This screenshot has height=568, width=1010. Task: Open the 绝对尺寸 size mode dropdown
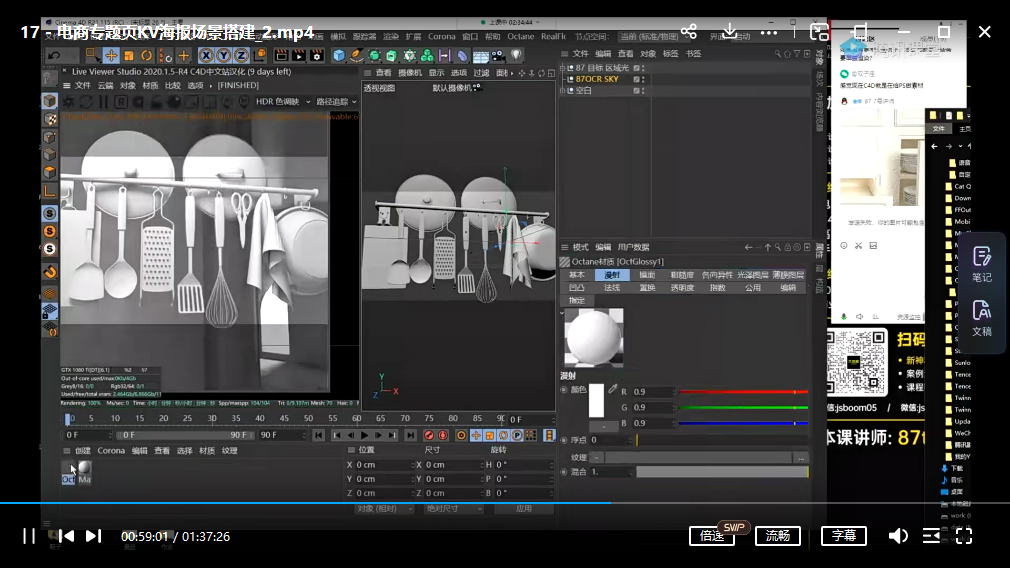coord(453,509)
